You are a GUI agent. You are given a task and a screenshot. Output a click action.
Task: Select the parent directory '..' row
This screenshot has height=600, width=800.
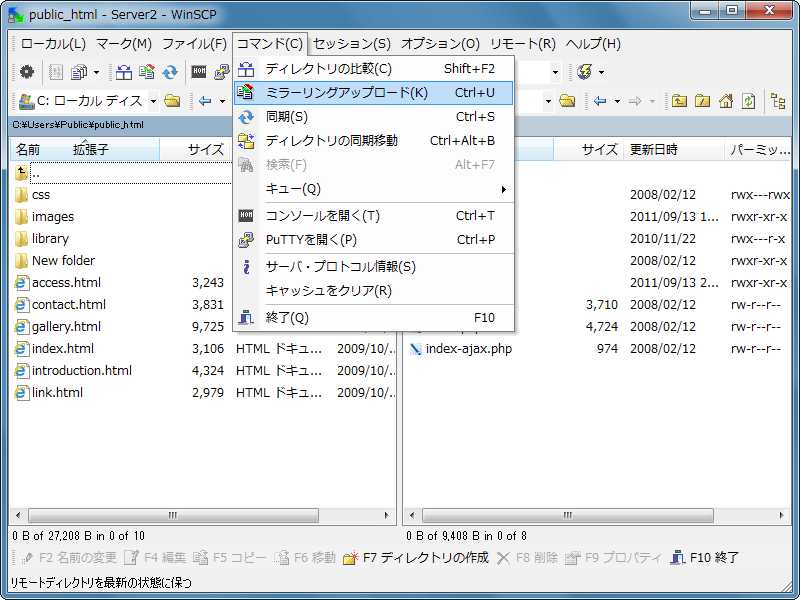tap(122, 173)
